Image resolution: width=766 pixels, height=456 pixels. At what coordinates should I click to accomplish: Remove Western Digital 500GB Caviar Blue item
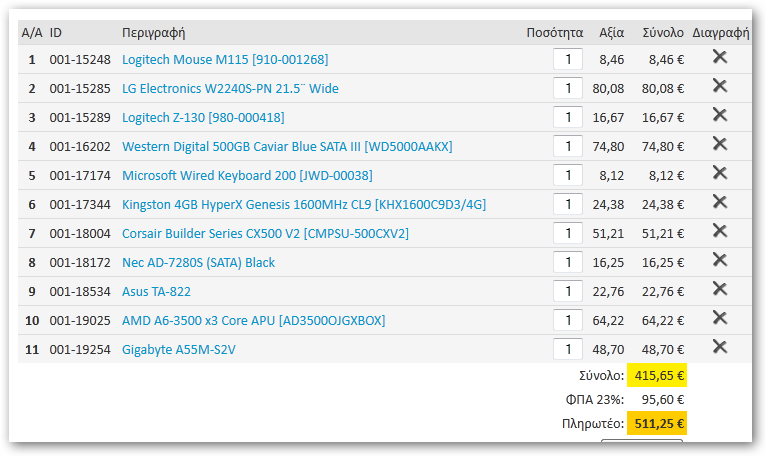(720, 144)
